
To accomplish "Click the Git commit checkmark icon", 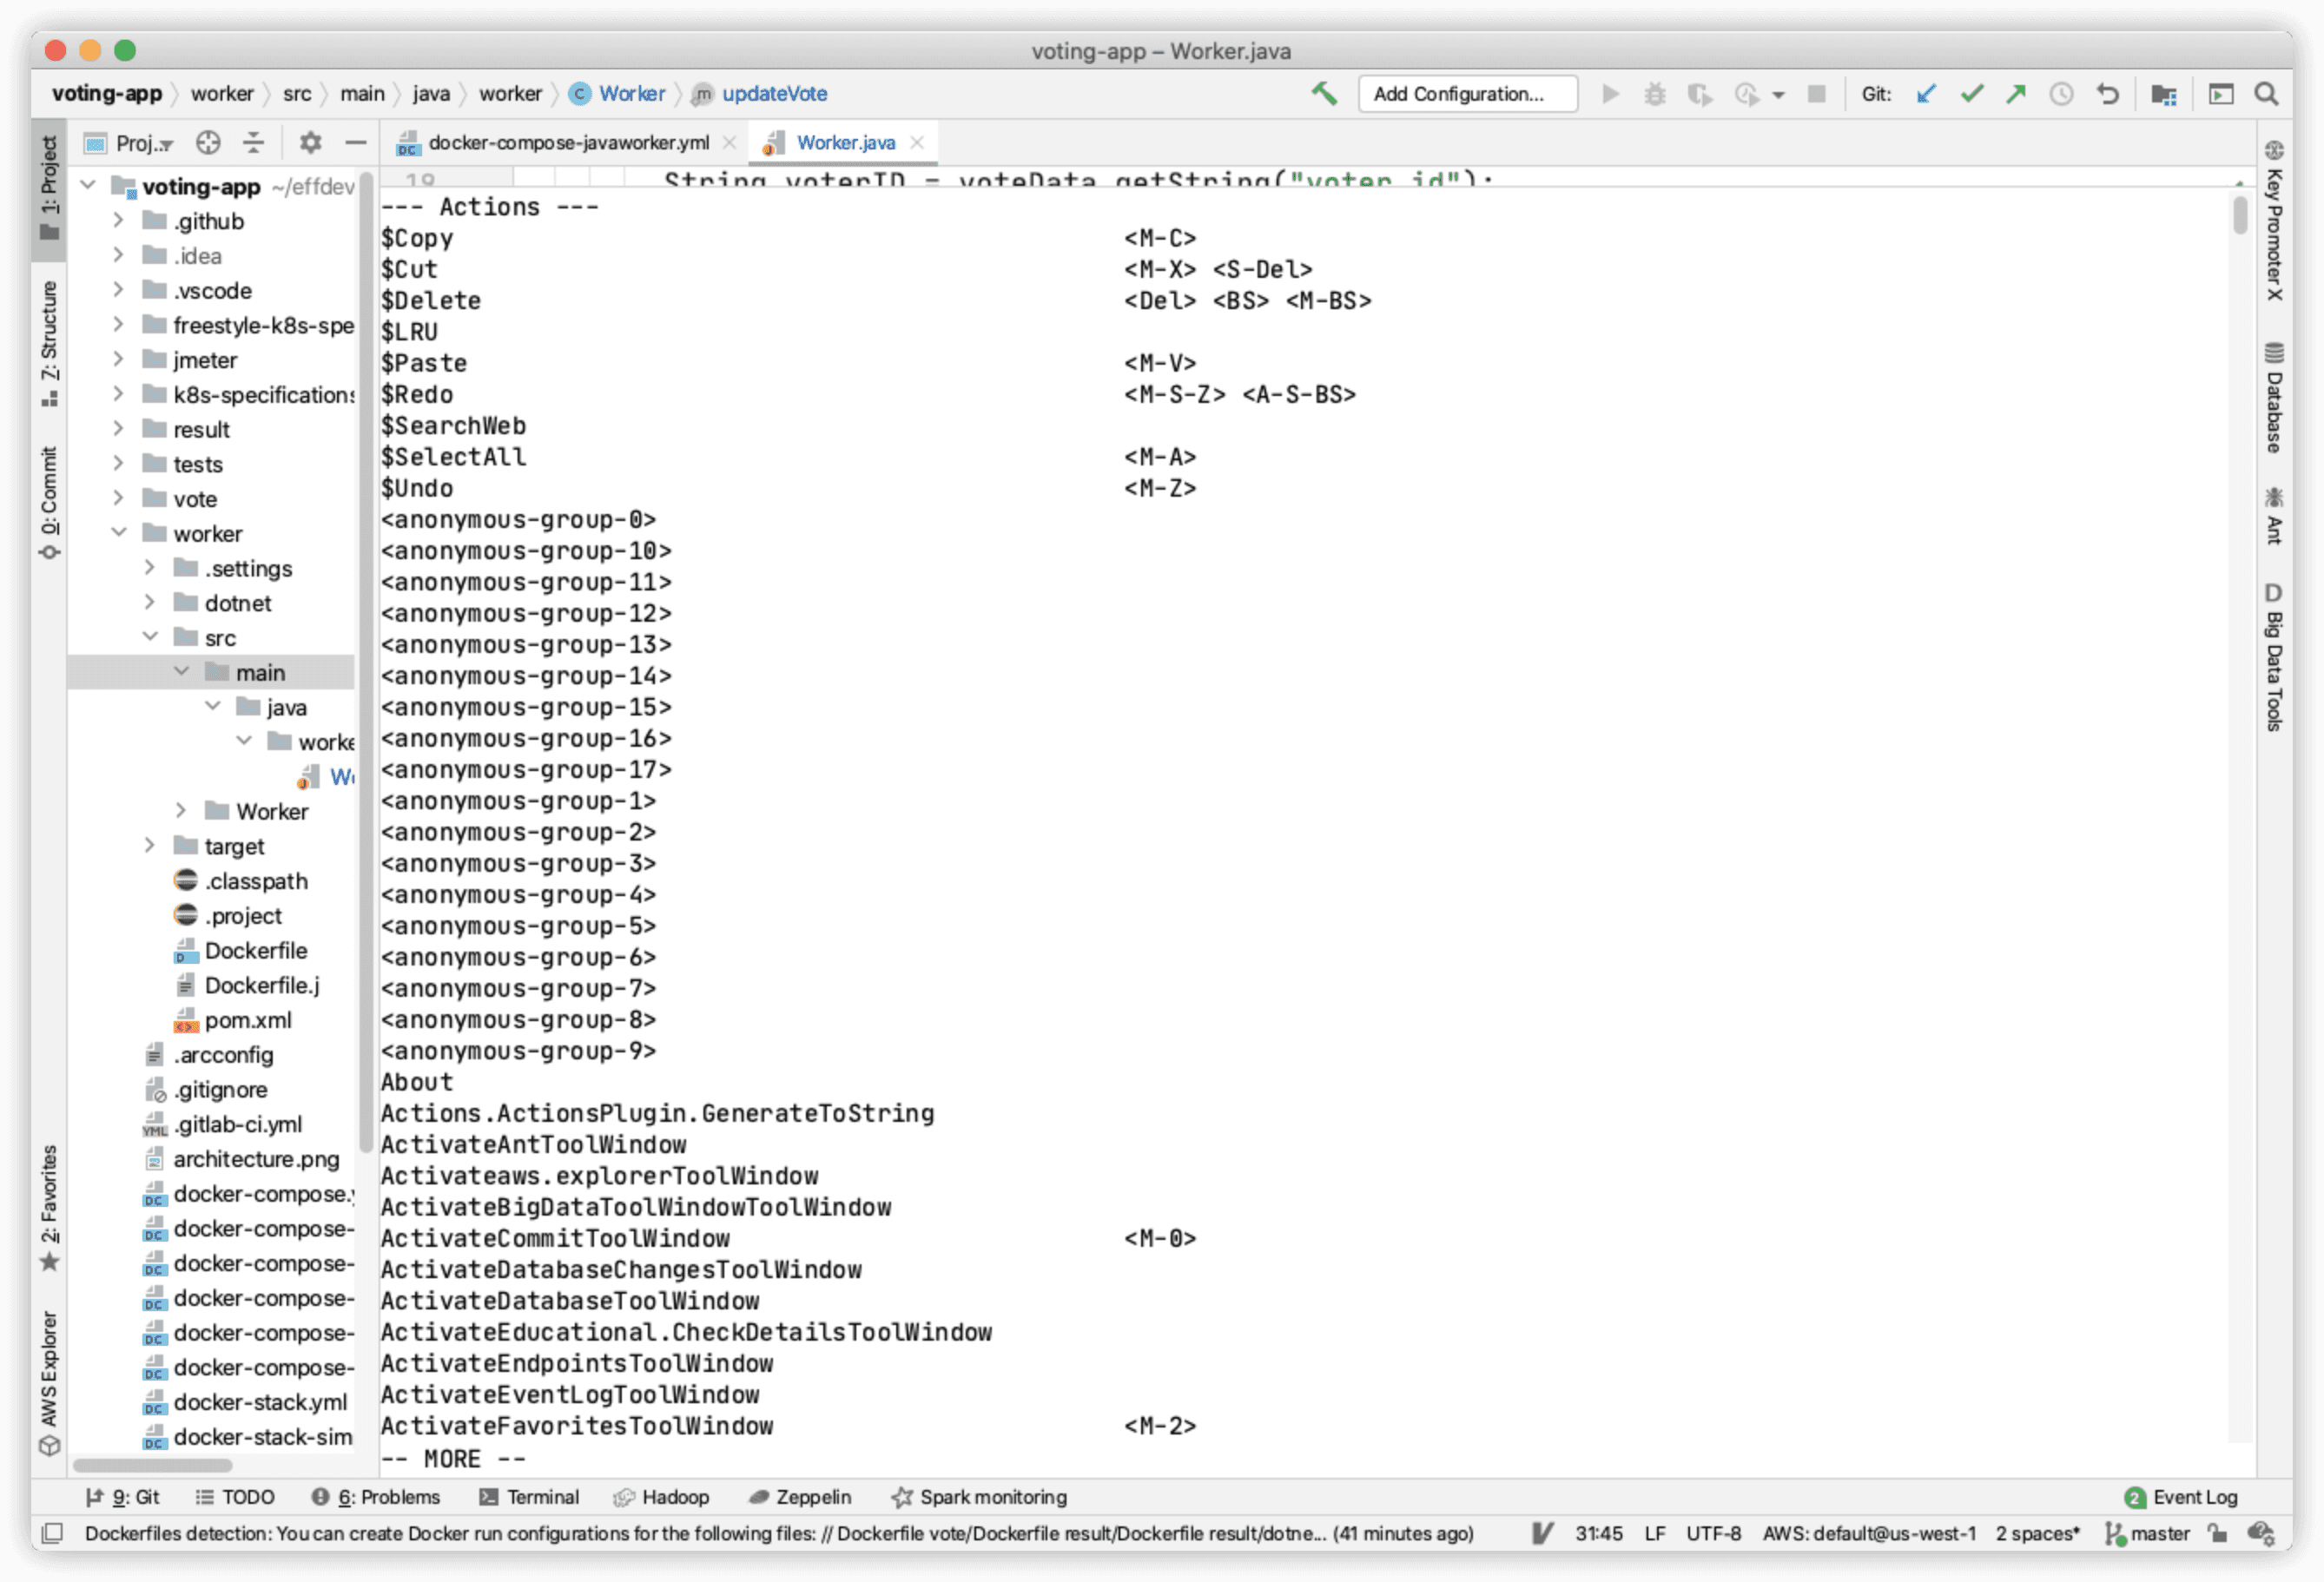I will coord(1971,94).
